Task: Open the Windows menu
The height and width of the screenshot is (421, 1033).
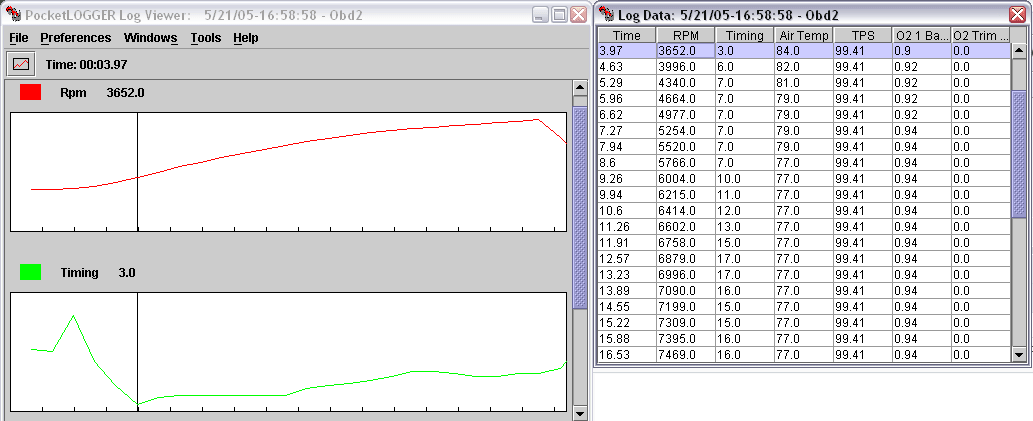Action: tap(150, 38)
